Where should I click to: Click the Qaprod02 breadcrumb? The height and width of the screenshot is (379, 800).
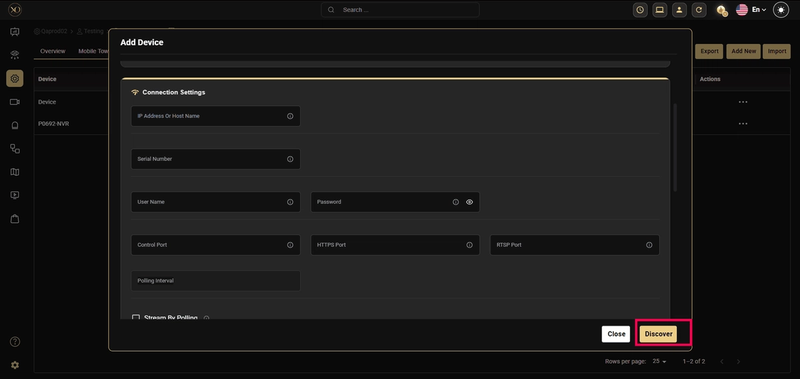click(51, 31)
